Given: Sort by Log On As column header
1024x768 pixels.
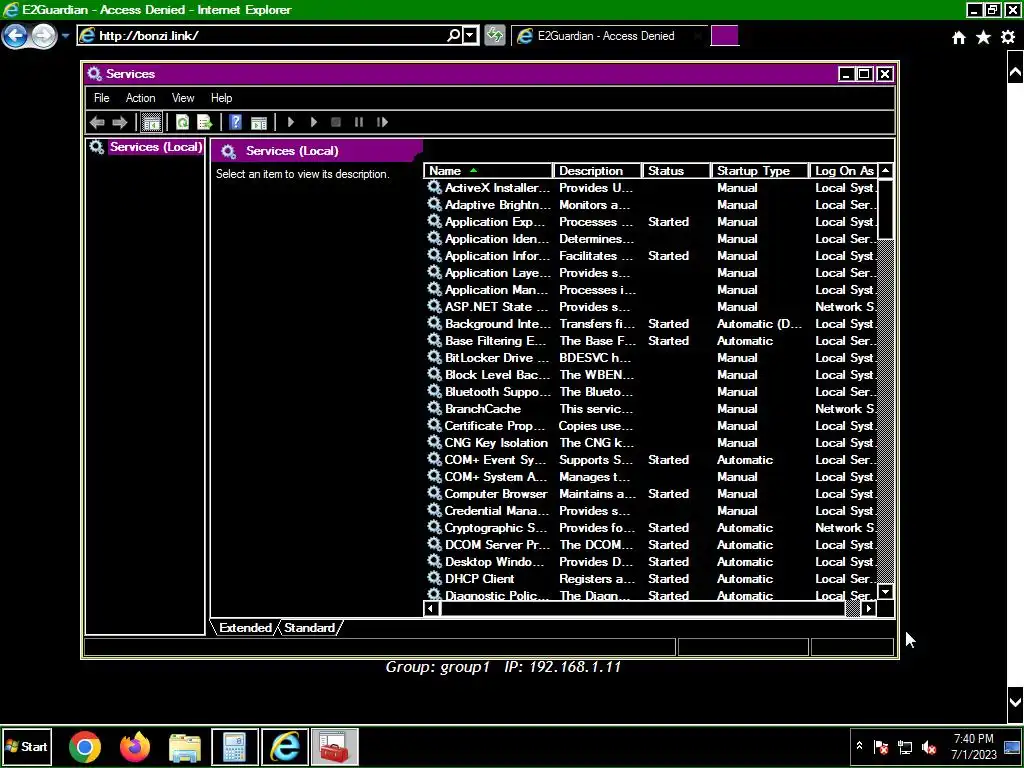Looking at the screenshot, I should [844, 170].
